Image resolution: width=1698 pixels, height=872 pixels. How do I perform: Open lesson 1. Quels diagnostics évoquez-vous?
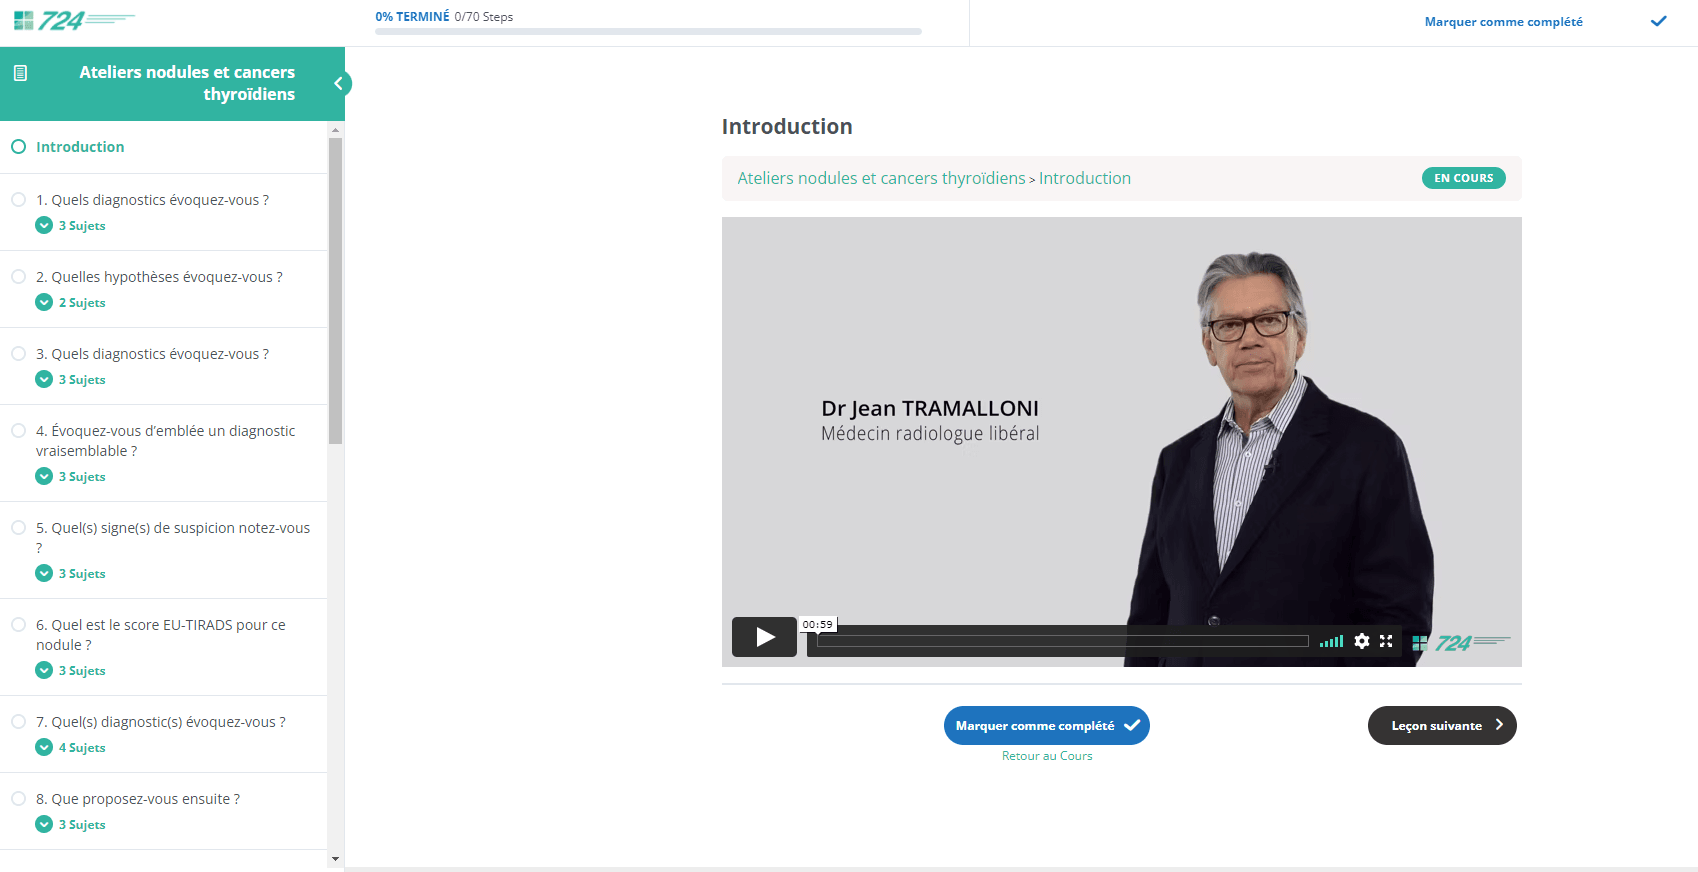[152, 200]
